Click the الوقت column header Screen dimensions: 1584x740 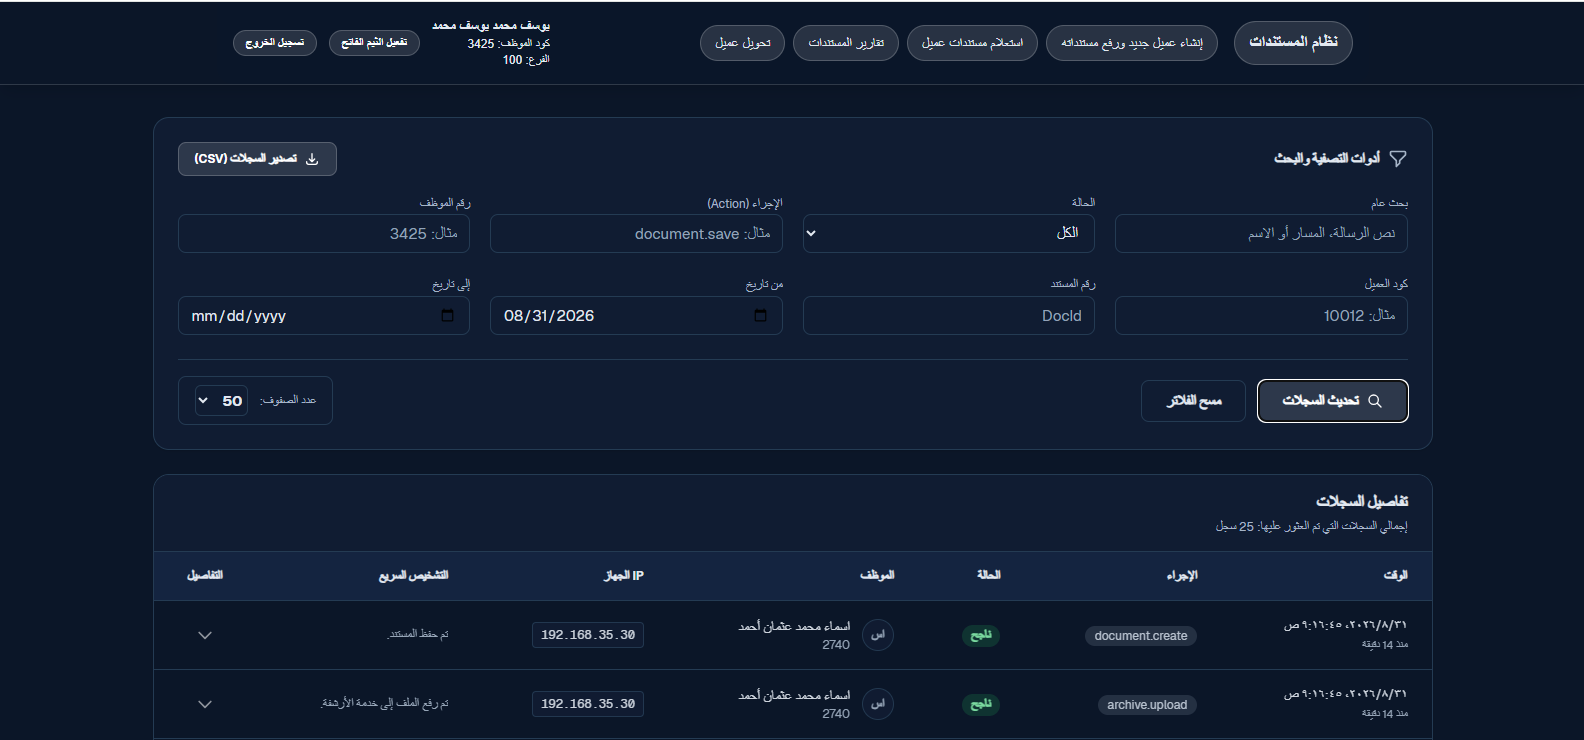pyautogui.click(x=1395, y=575)
